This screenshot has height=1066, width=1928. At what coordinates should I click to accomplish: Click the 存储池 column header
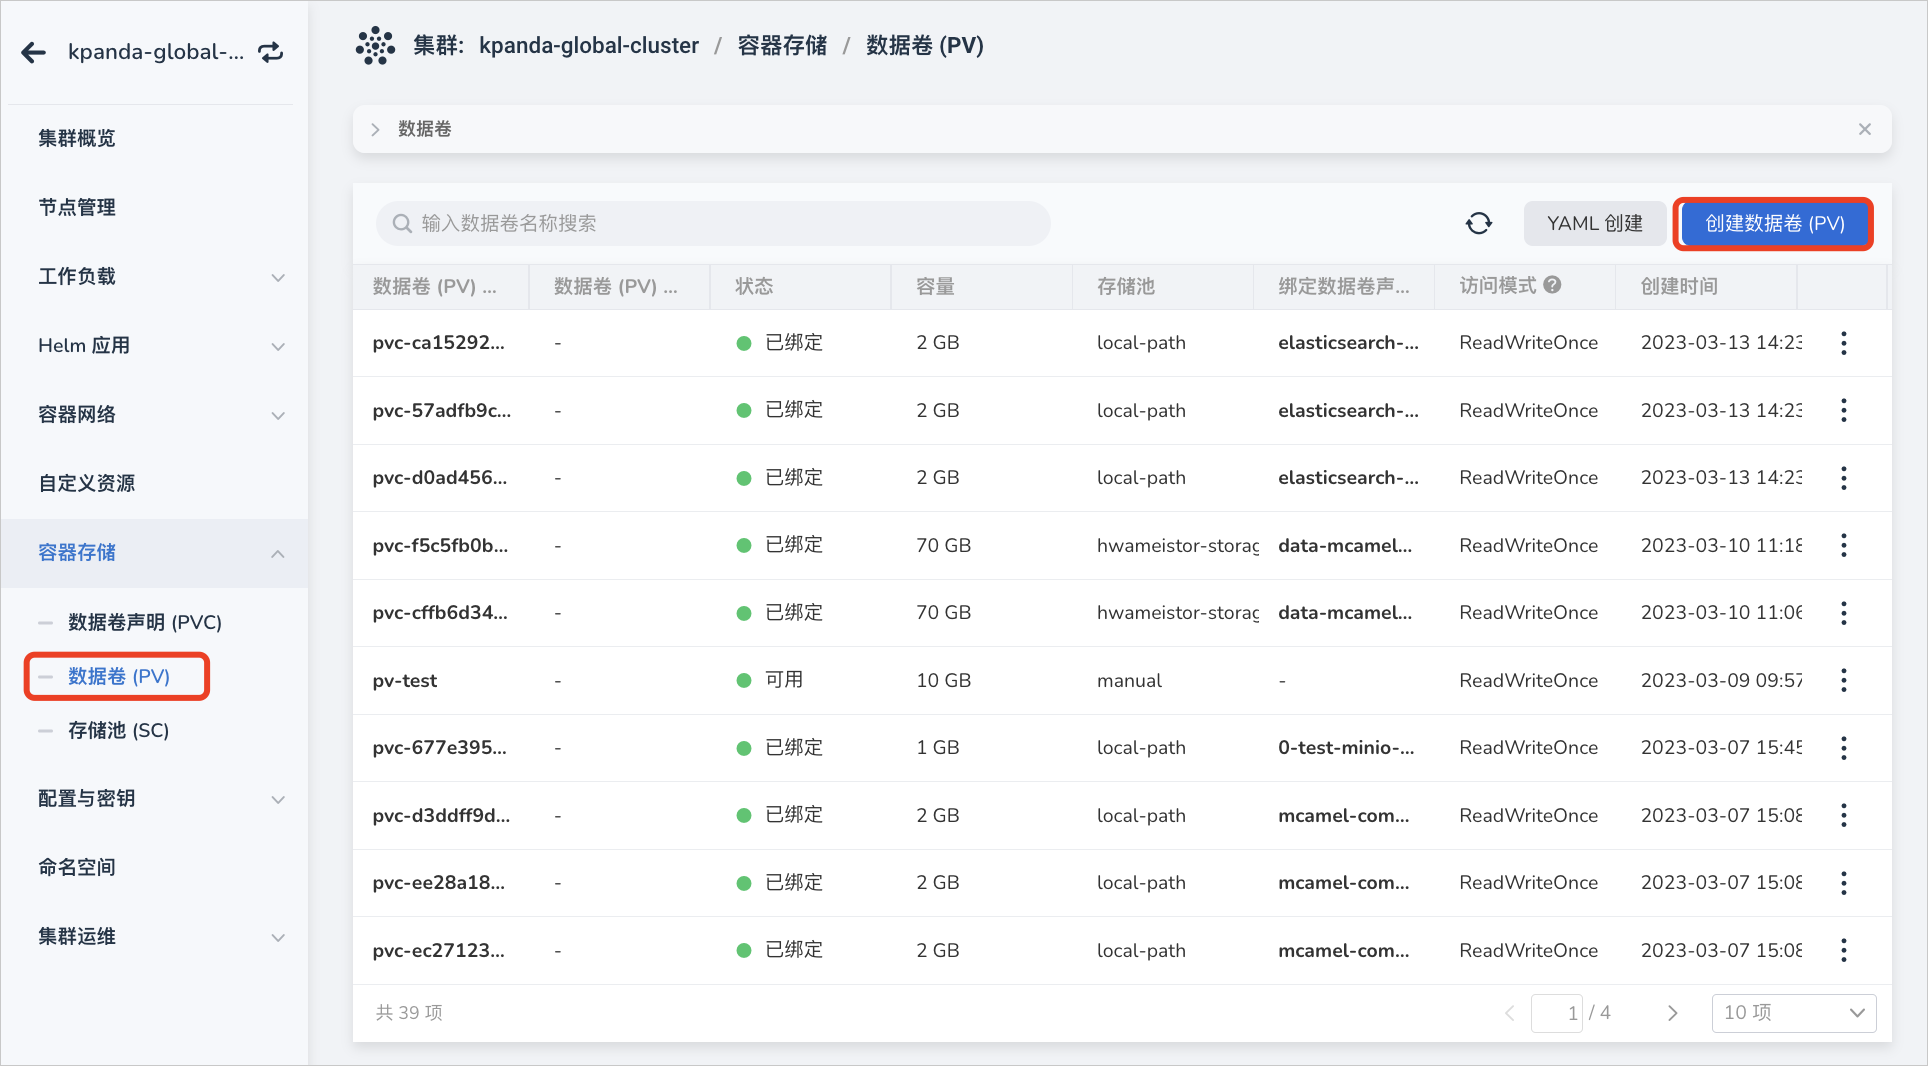(1126, 286)
